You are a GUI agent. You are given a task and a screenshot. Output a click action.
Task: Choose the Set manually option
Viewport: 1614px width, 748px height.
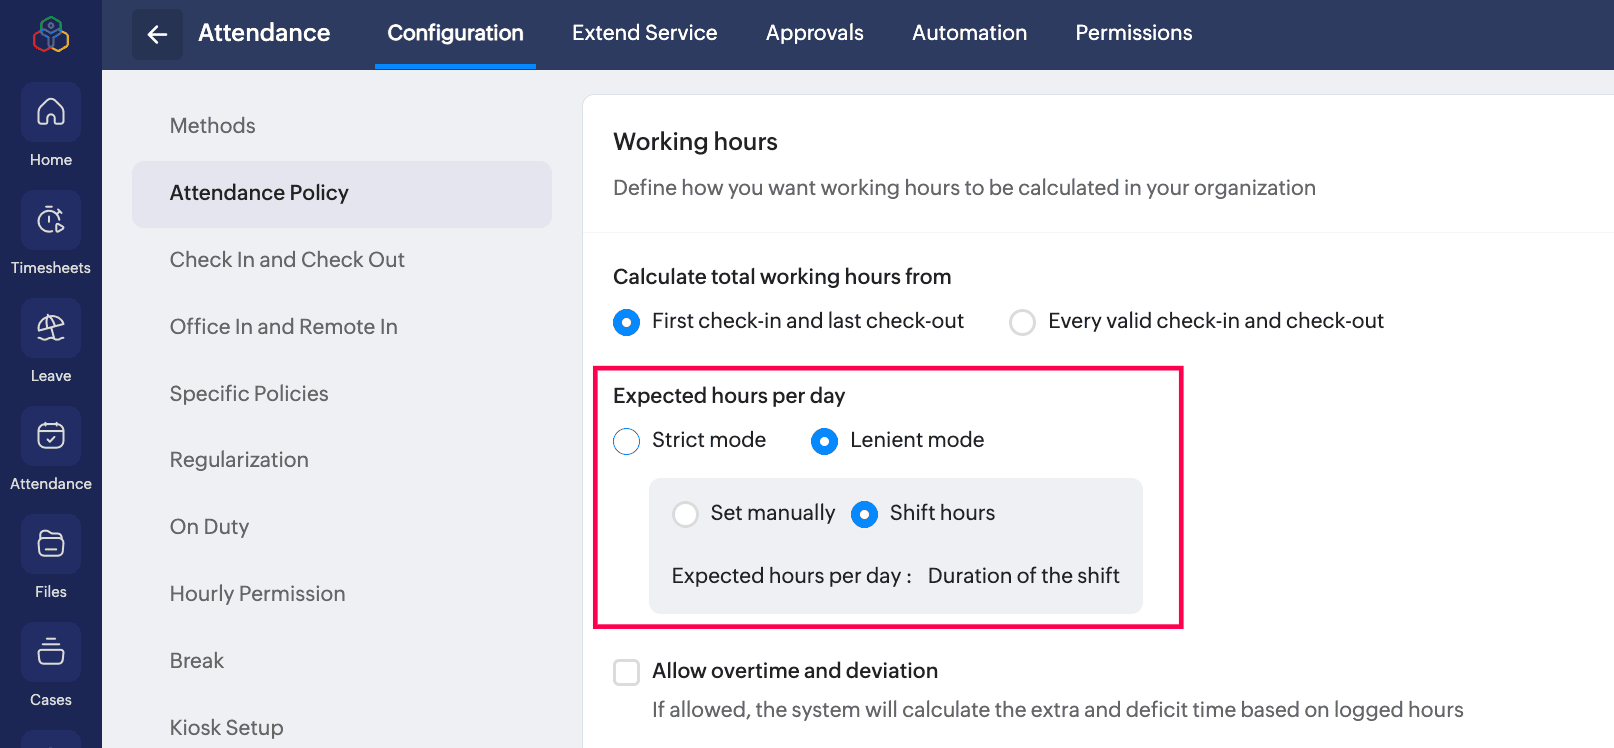tap(685, 514)
